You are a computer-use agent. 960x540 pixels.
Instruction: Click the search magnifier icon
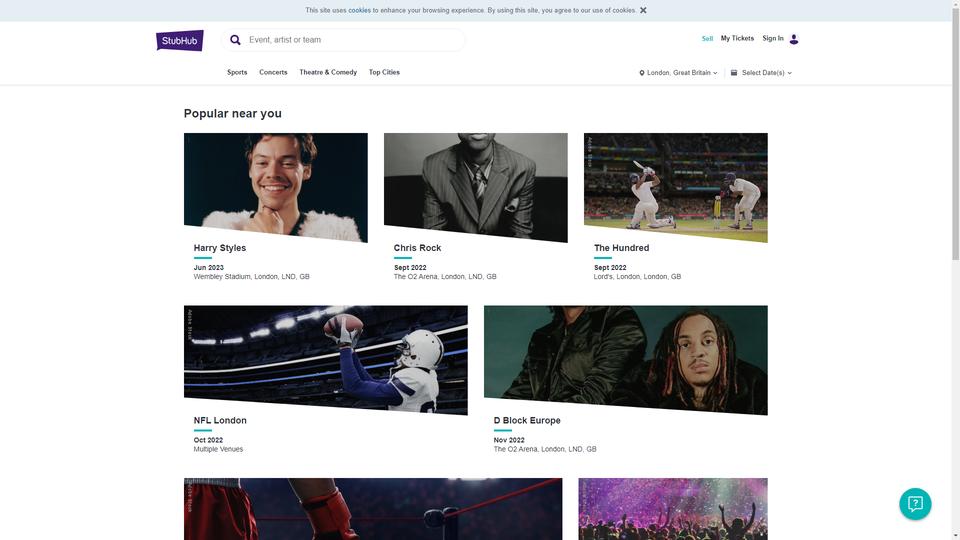pyautogui.click(x=235, y=40)
